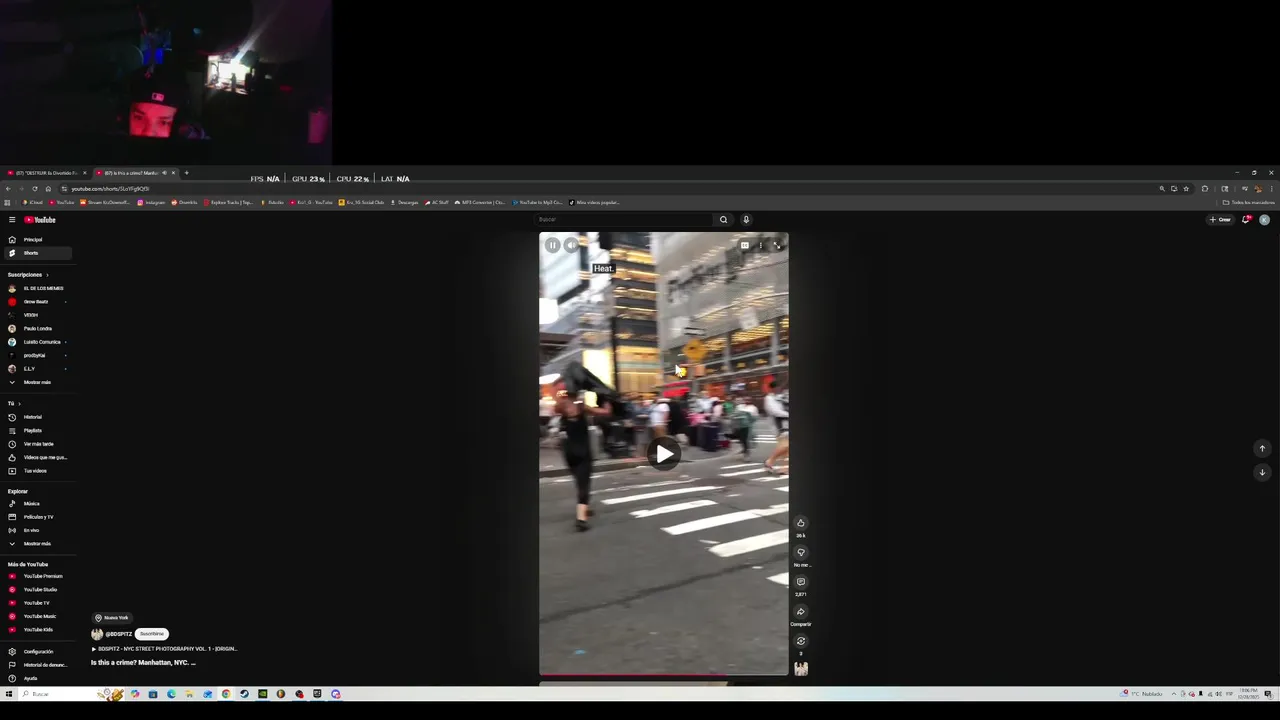The height and width of the screenshot is (720, 1280).
Task: Show more subscriptions with Mostrar más
Action: coord(37,382)
